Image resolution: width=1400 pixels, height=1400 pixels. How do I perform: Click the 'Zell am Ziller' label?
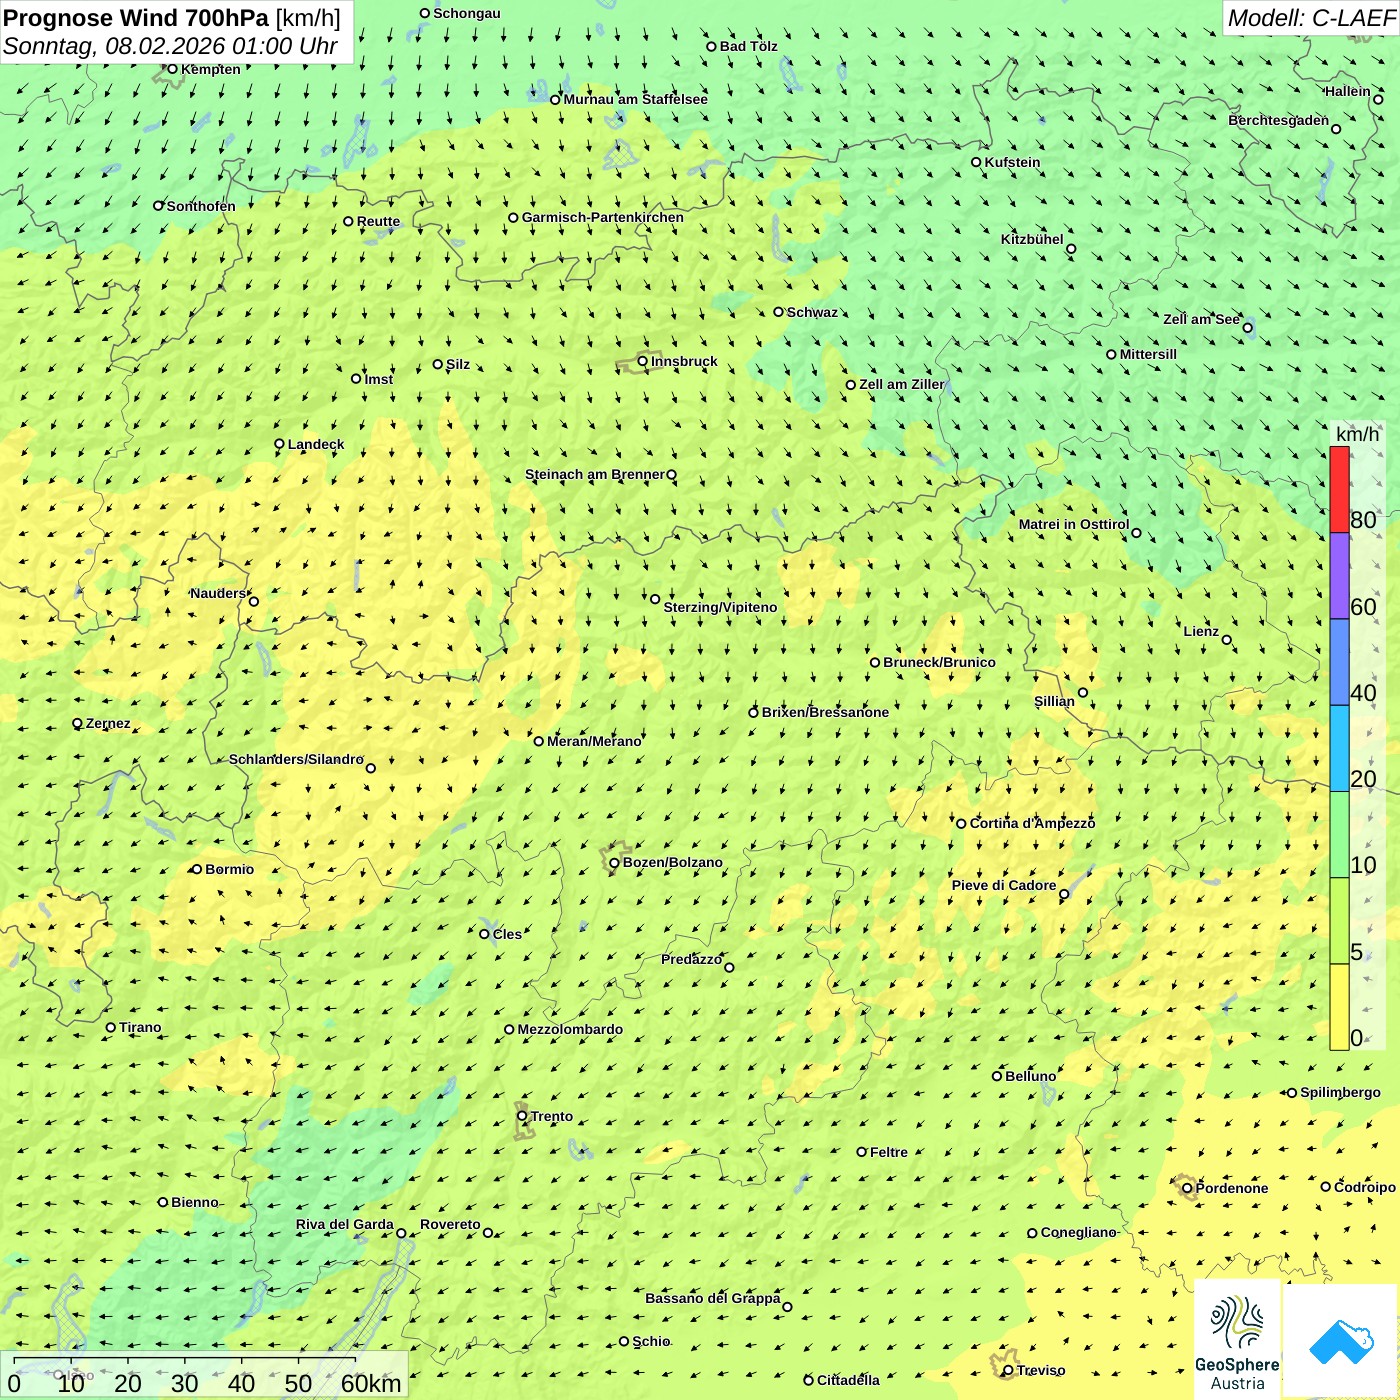pos(901,384)
